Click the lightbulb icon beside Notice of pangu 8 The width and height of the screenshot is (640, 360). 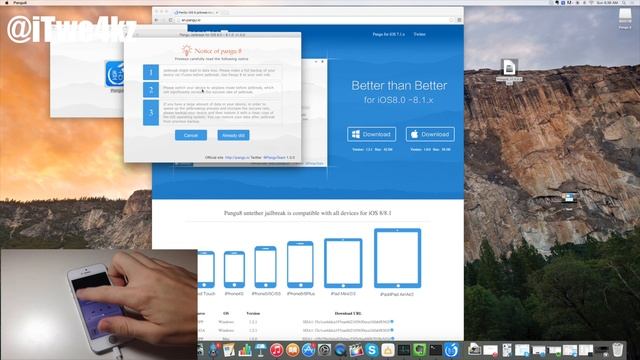[187, 50]
